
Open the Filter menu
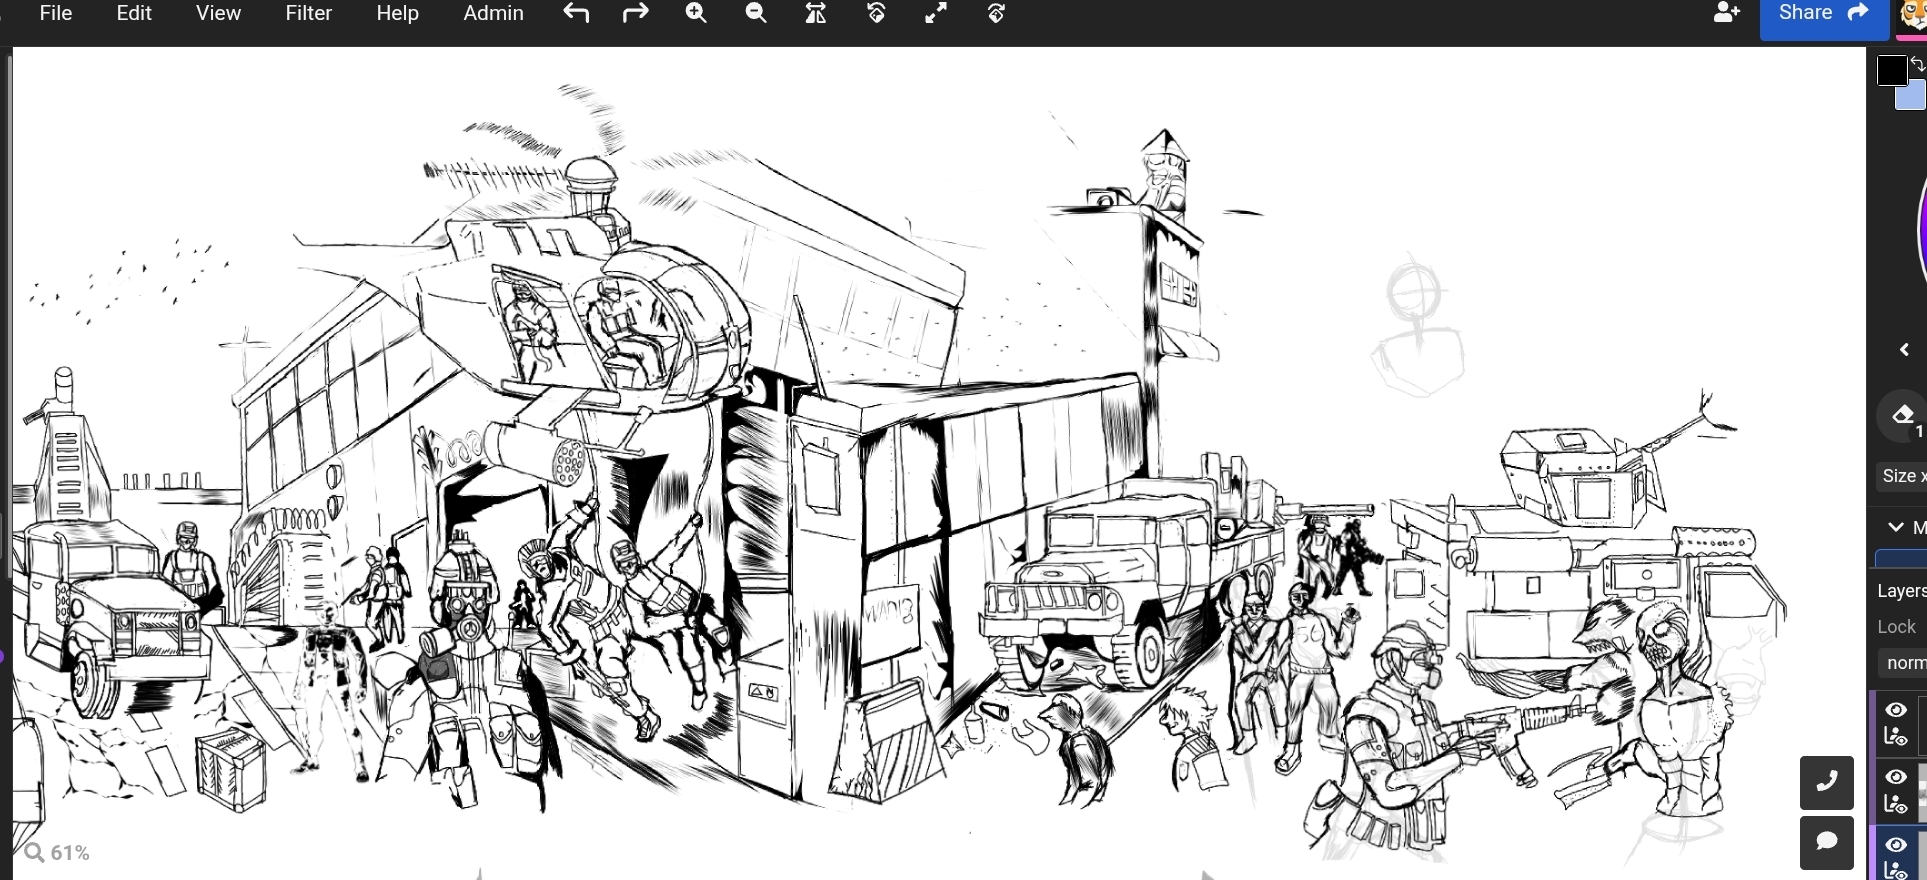point(308,13)
